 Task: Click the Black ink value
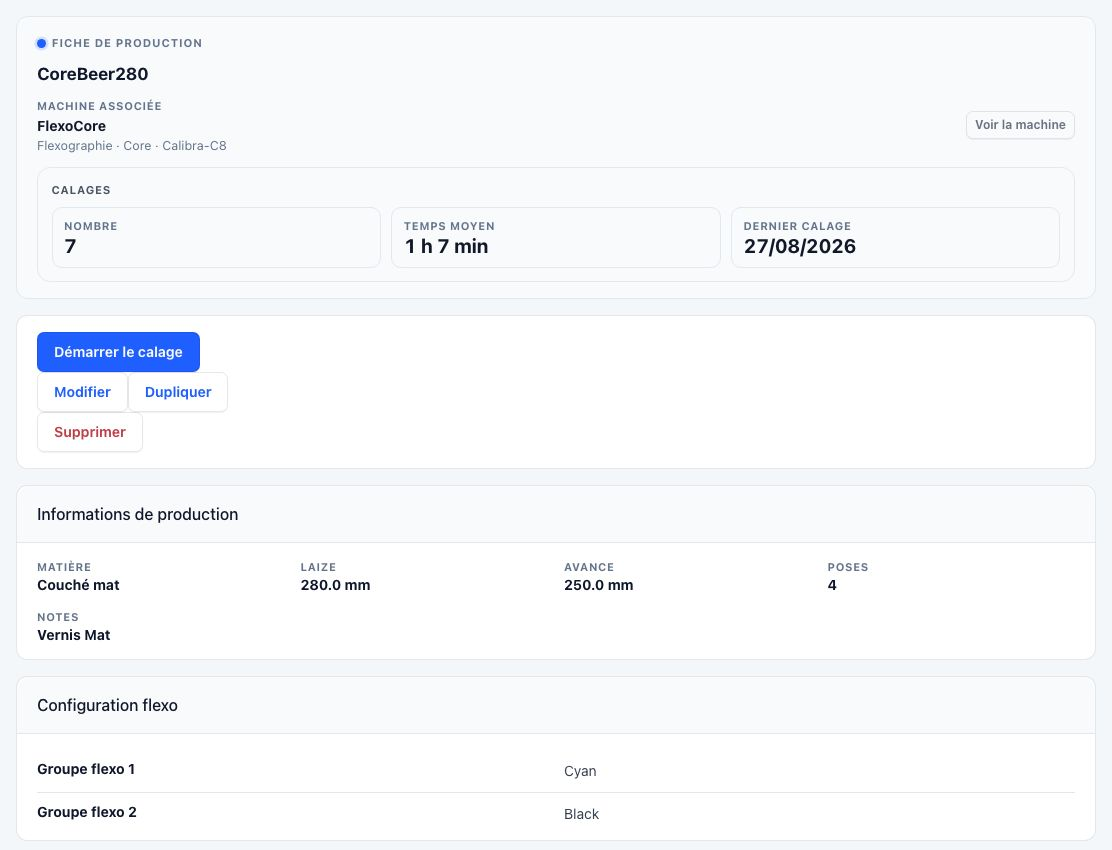point(582,815)
